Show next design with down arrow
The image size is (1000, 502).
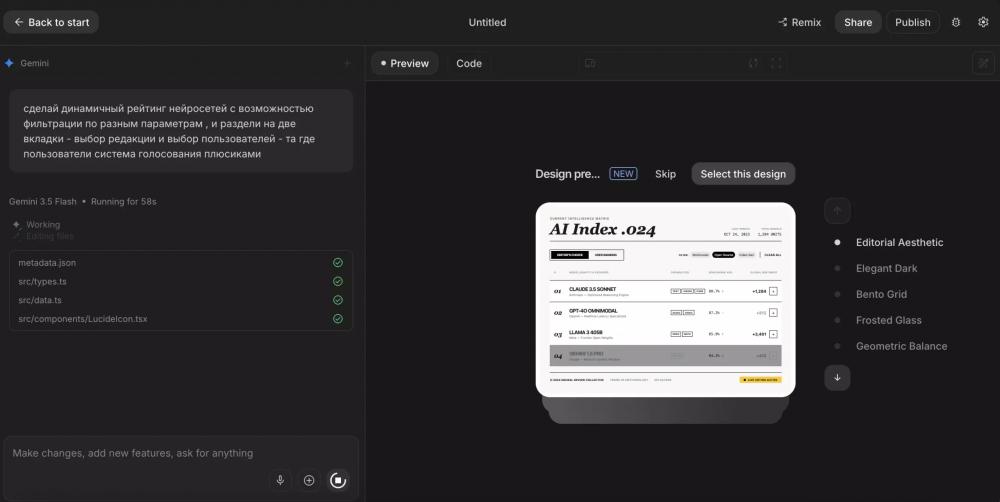tap(837, 377)
